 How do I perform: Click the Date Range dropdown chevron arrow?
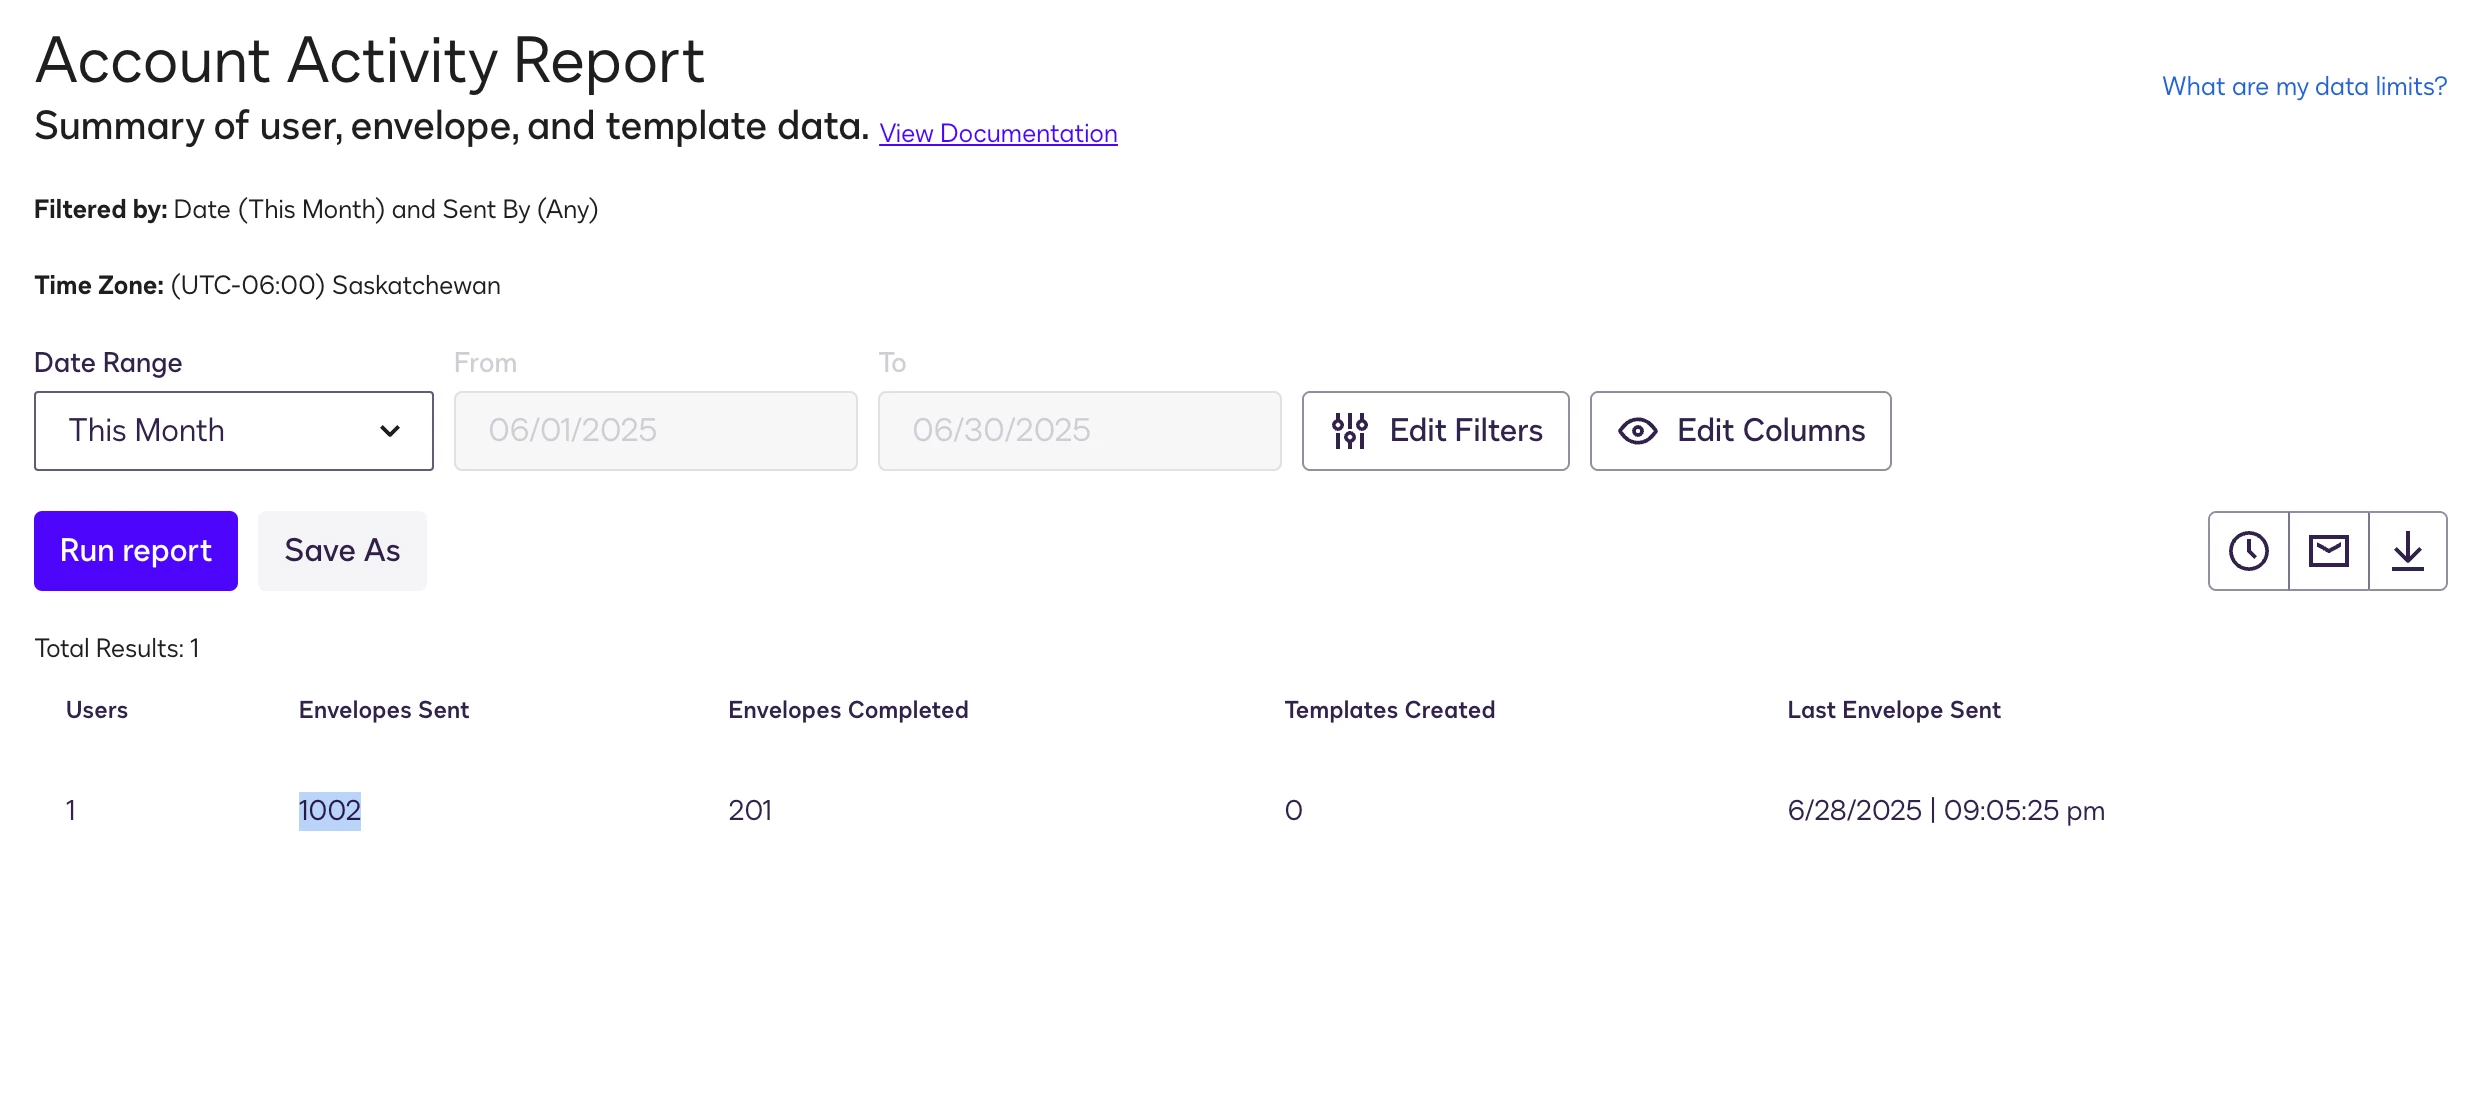tap(390, 431)
